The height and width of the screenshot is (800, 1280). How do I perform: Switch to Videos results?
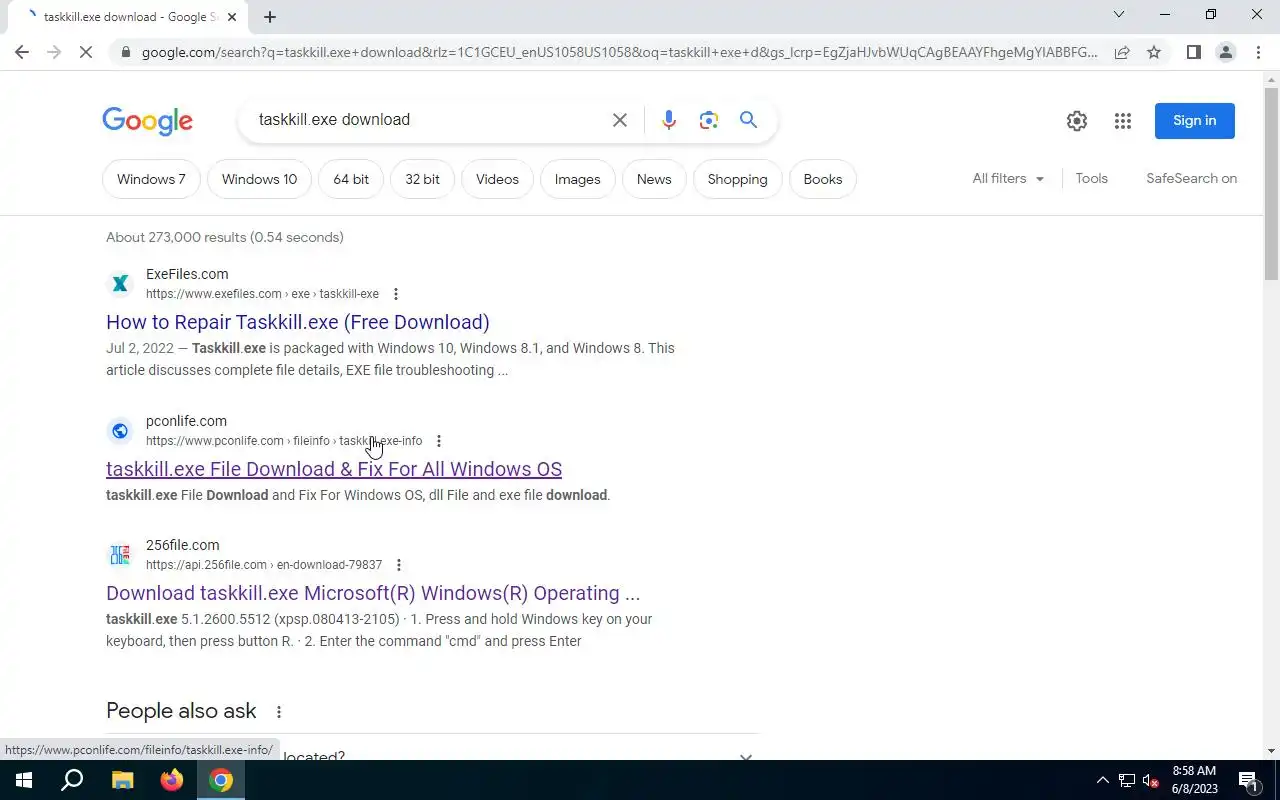pyautogui.click(x=497, y=180)
